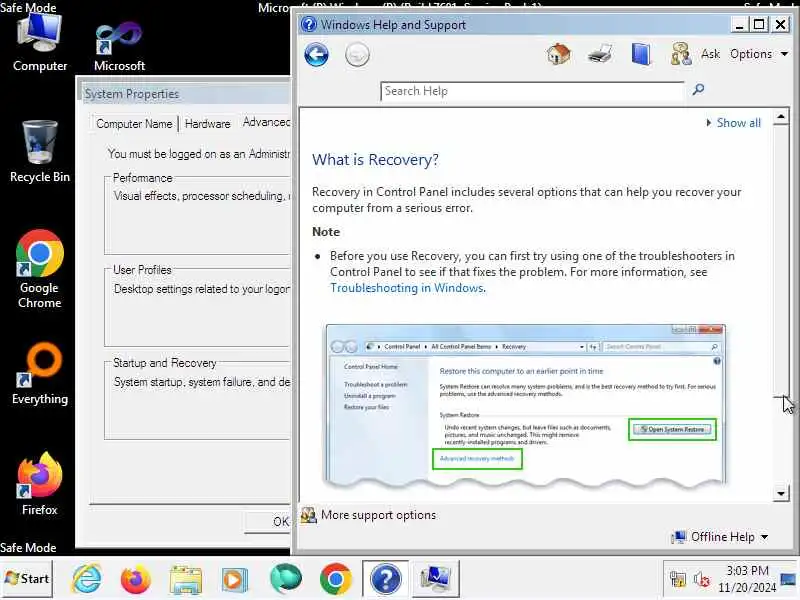Open the green globe app on taskbar
The height and width of the screenshot is (600, 800).
click(x=286, y=579)
